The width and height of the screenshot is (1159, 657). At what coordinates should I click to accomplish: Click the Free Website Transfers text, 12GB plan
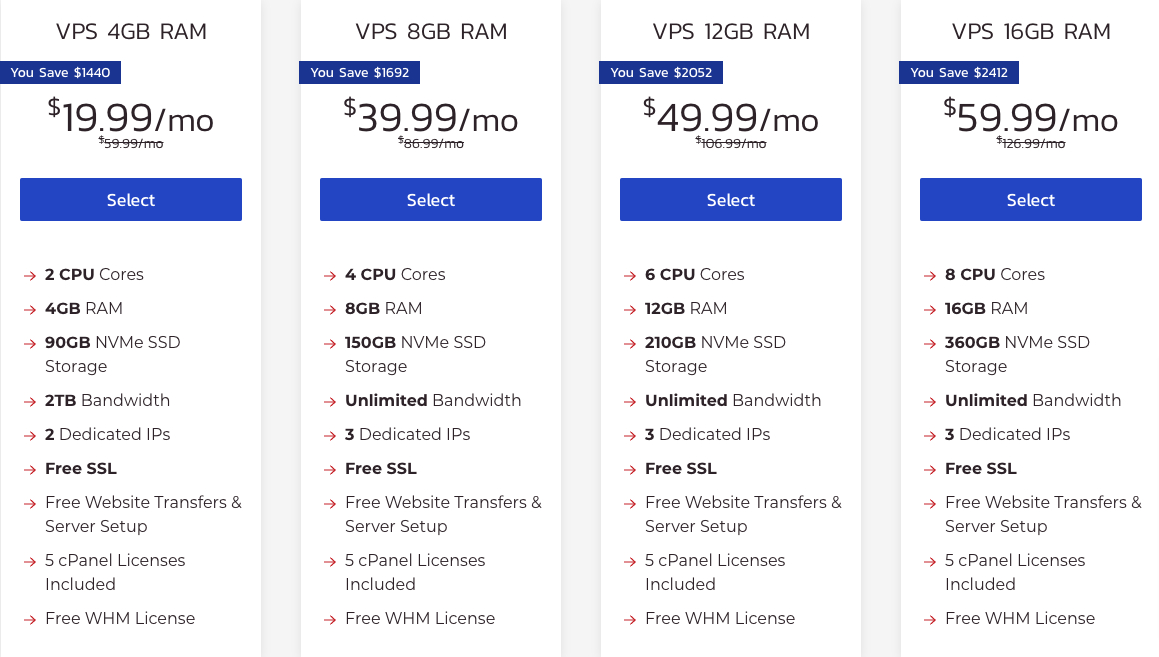pyautogui.click(x=743, y=502)
